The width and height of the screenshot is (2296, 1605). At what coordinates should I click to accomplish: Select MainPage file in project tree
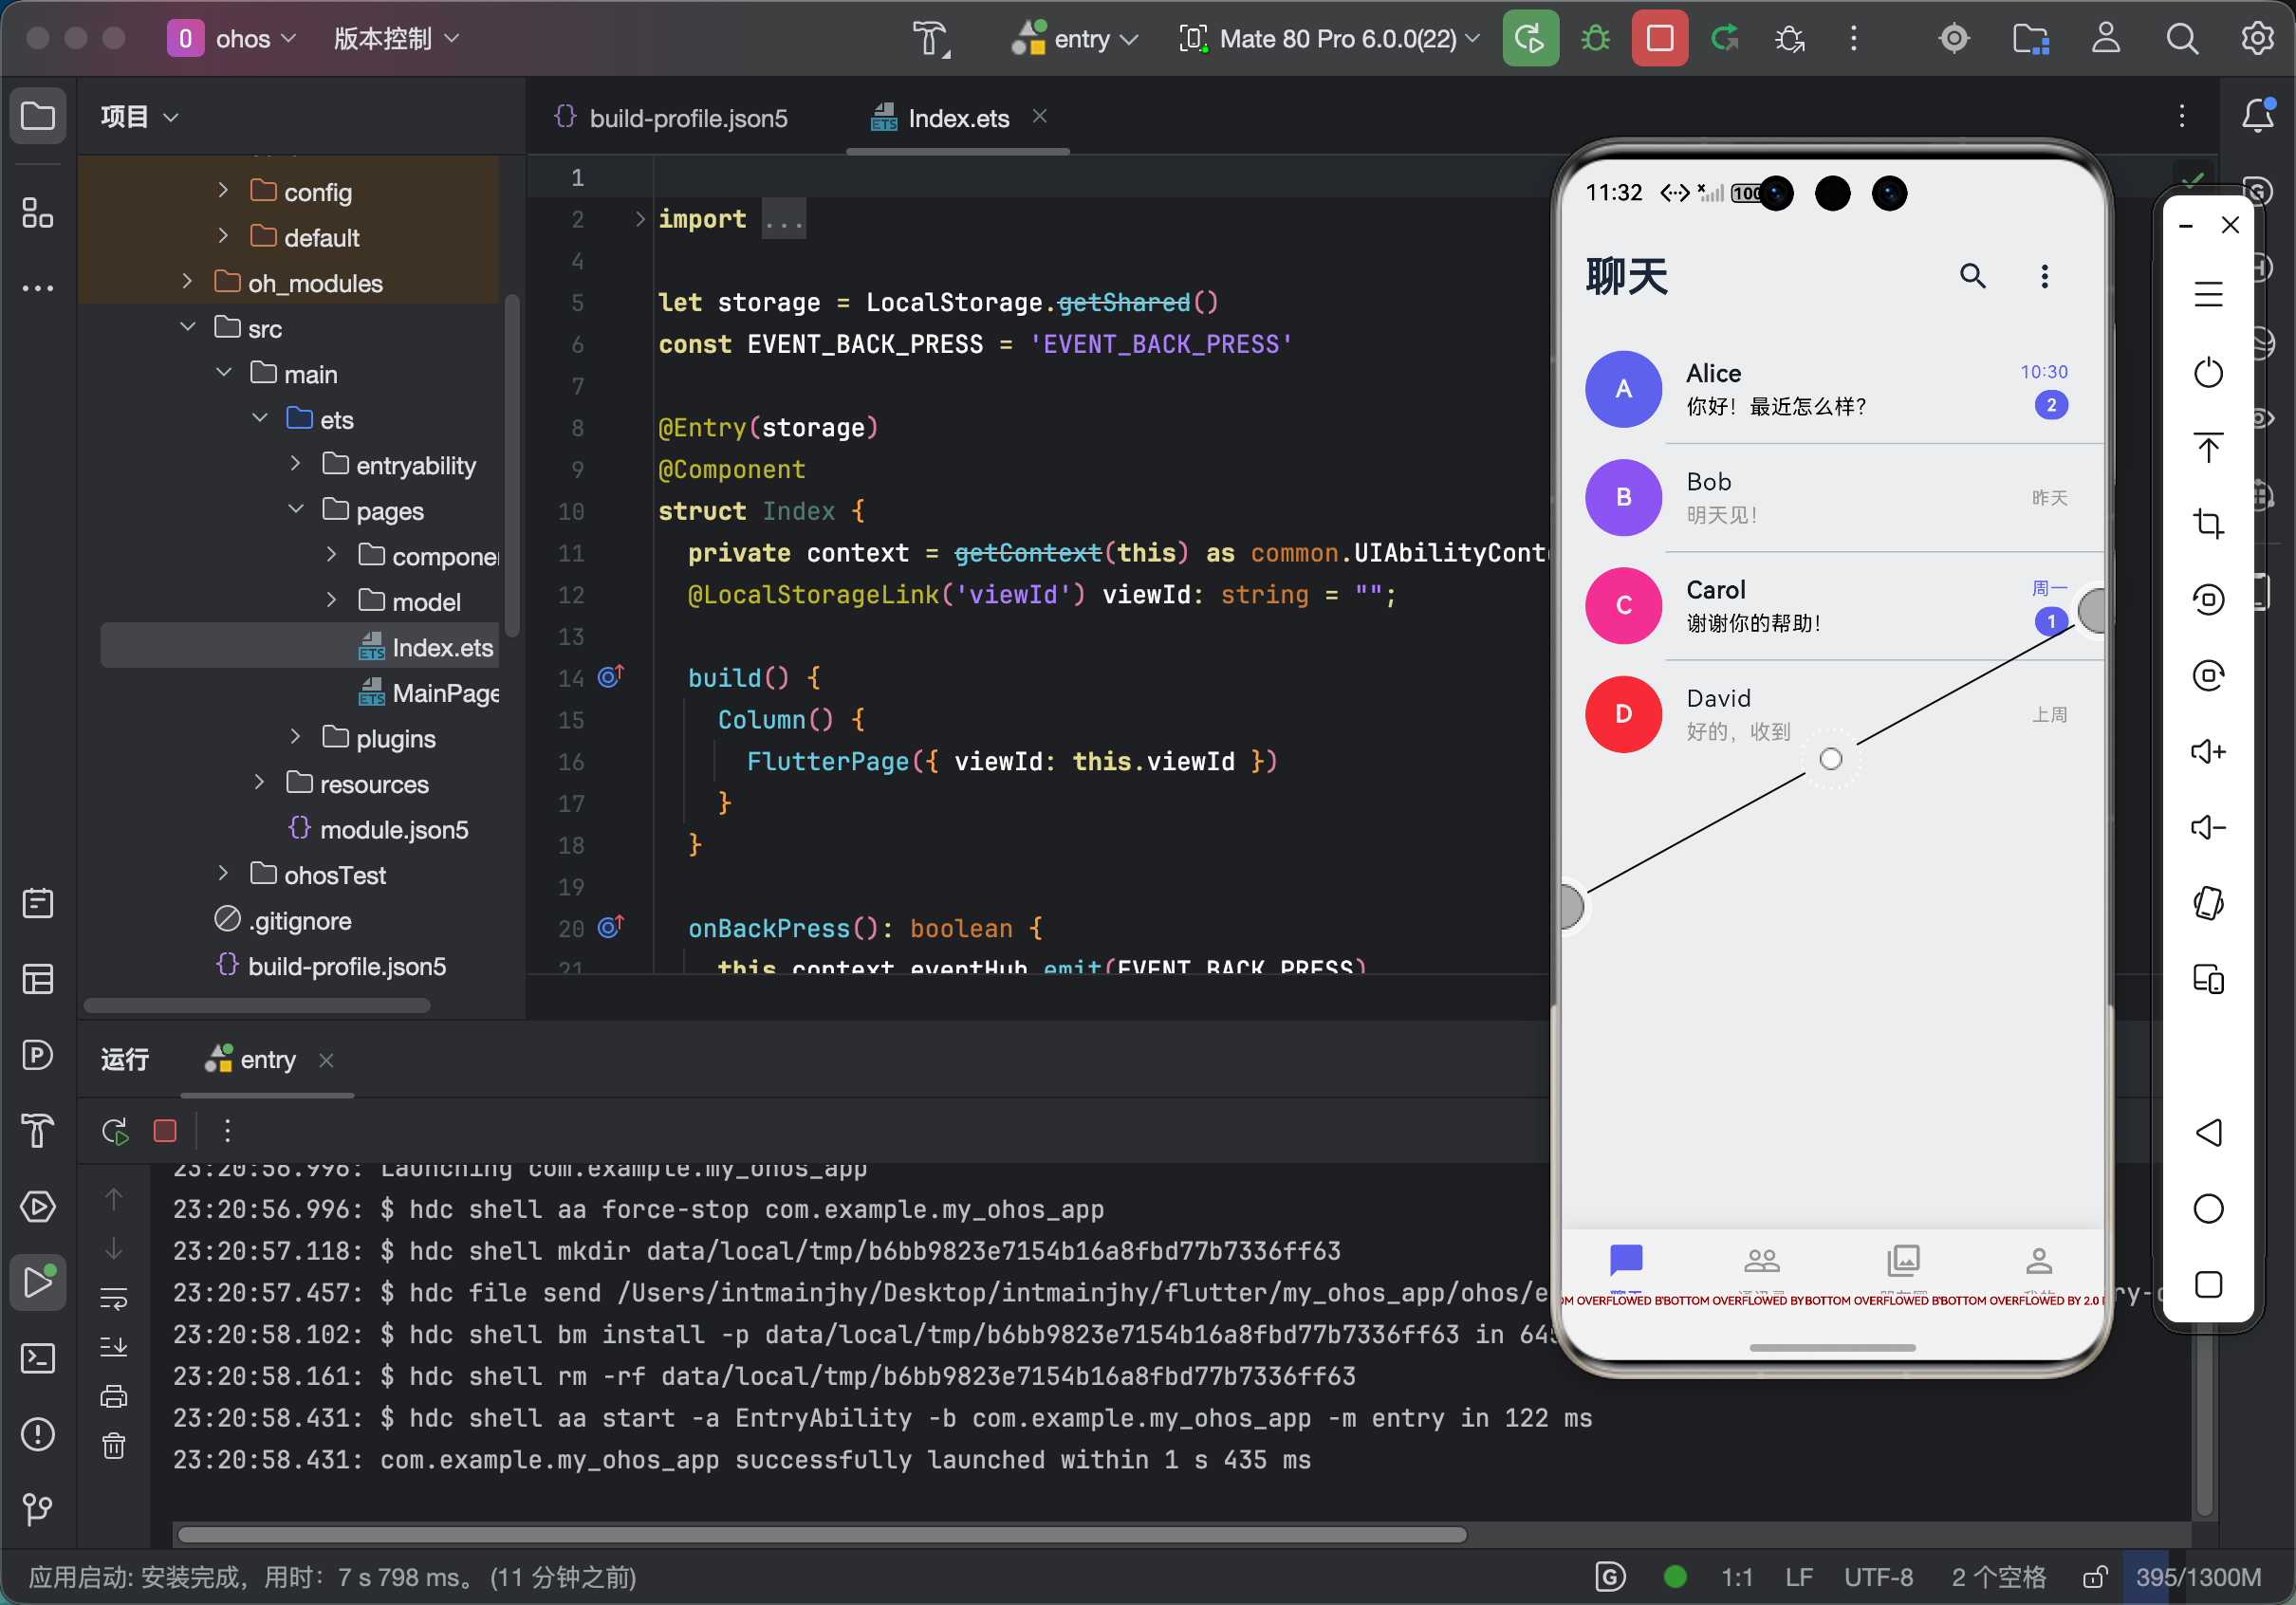point(444,693)
